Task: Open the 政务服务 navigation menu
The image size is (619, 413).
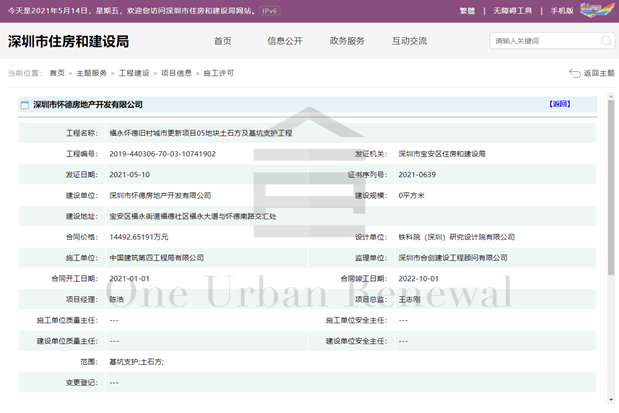Action: pyautogui.click(x=347, y=41)
